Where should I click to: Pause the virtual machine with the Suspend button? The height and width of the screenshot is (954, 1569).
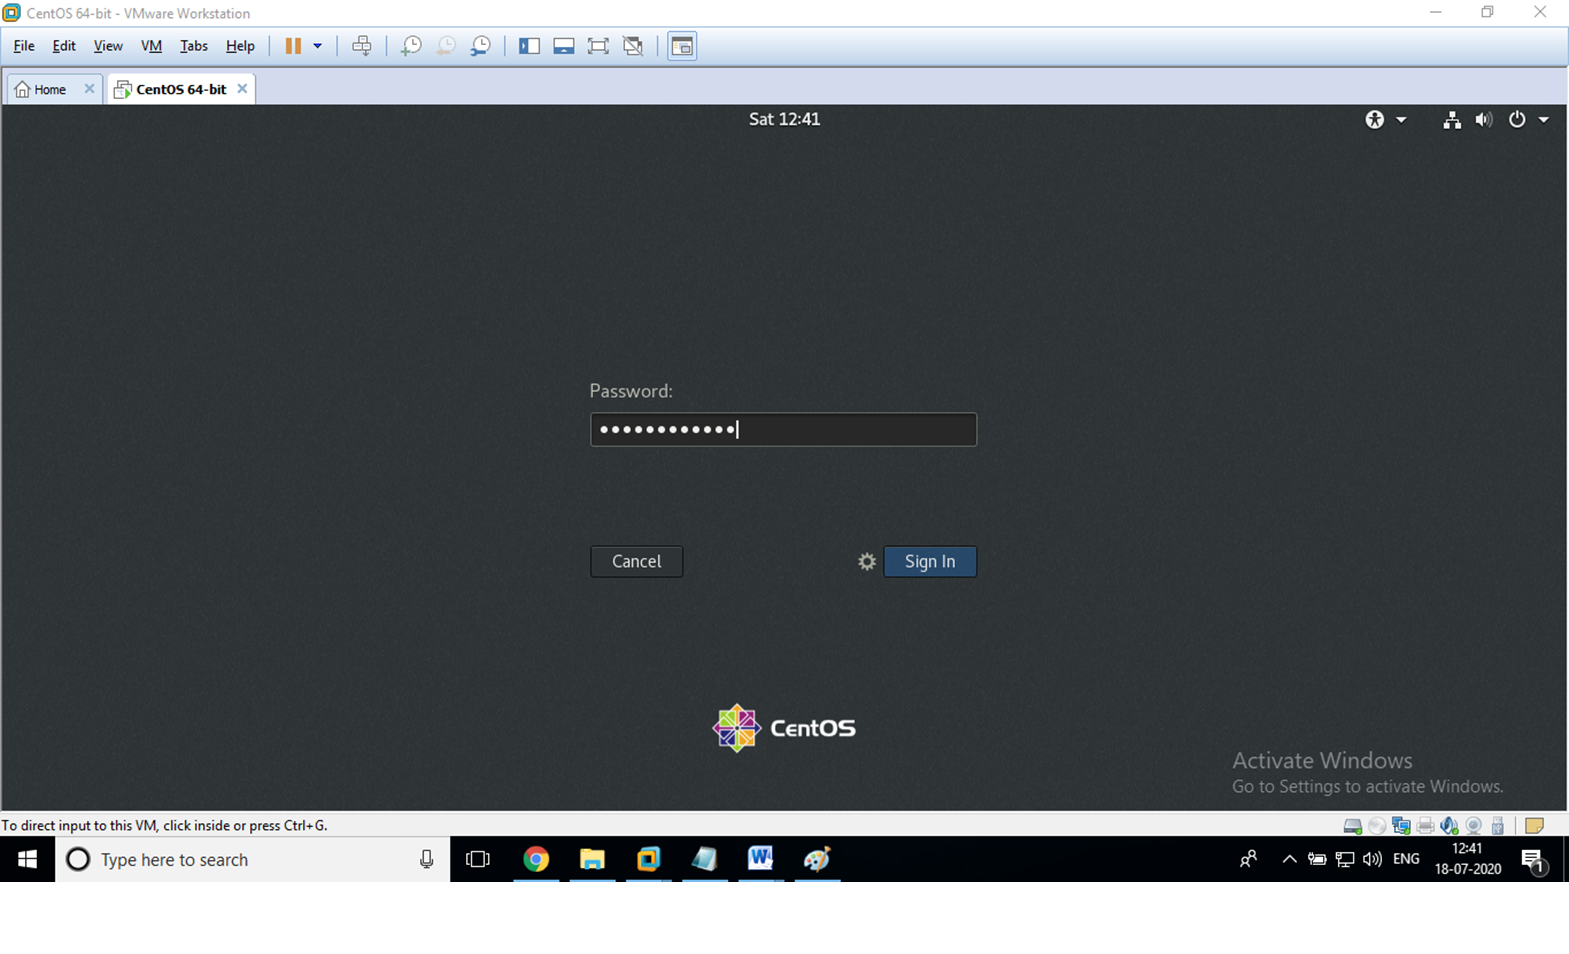pyautogui.click(x=293, y=46)
